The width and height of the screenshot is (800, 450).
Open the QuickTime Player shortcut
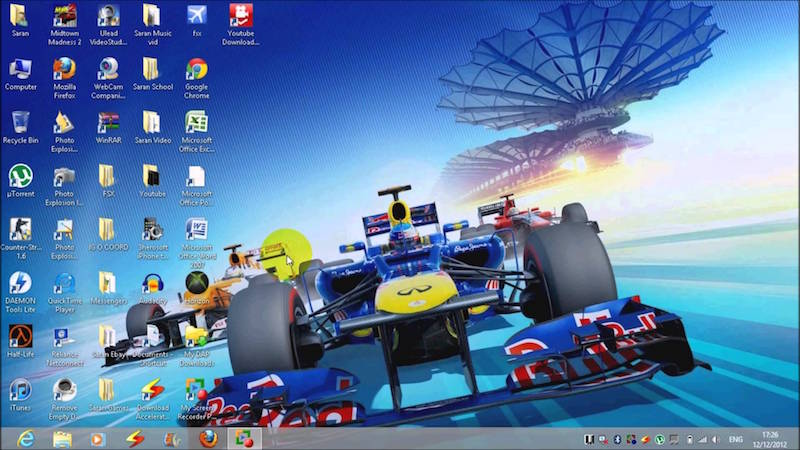point(65,292)
